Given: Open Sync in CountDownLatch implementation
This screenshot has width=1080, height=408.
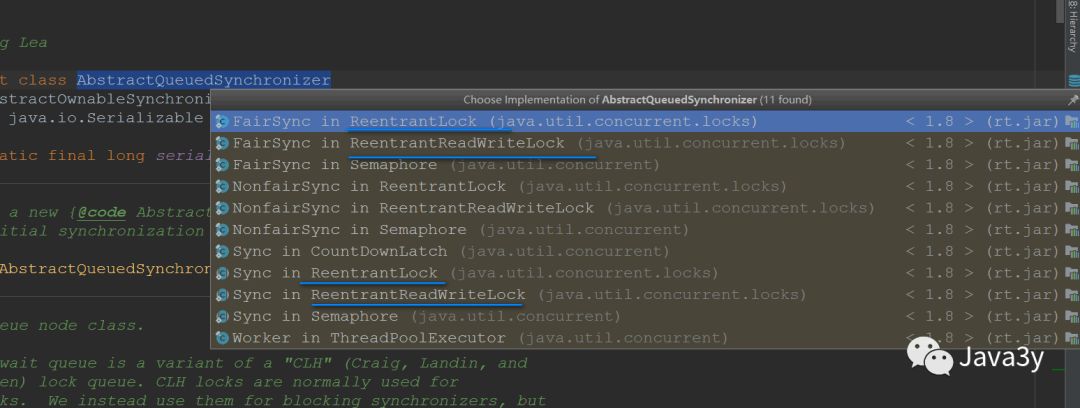Looking at the screenshot, I should [x=645, y=252].
